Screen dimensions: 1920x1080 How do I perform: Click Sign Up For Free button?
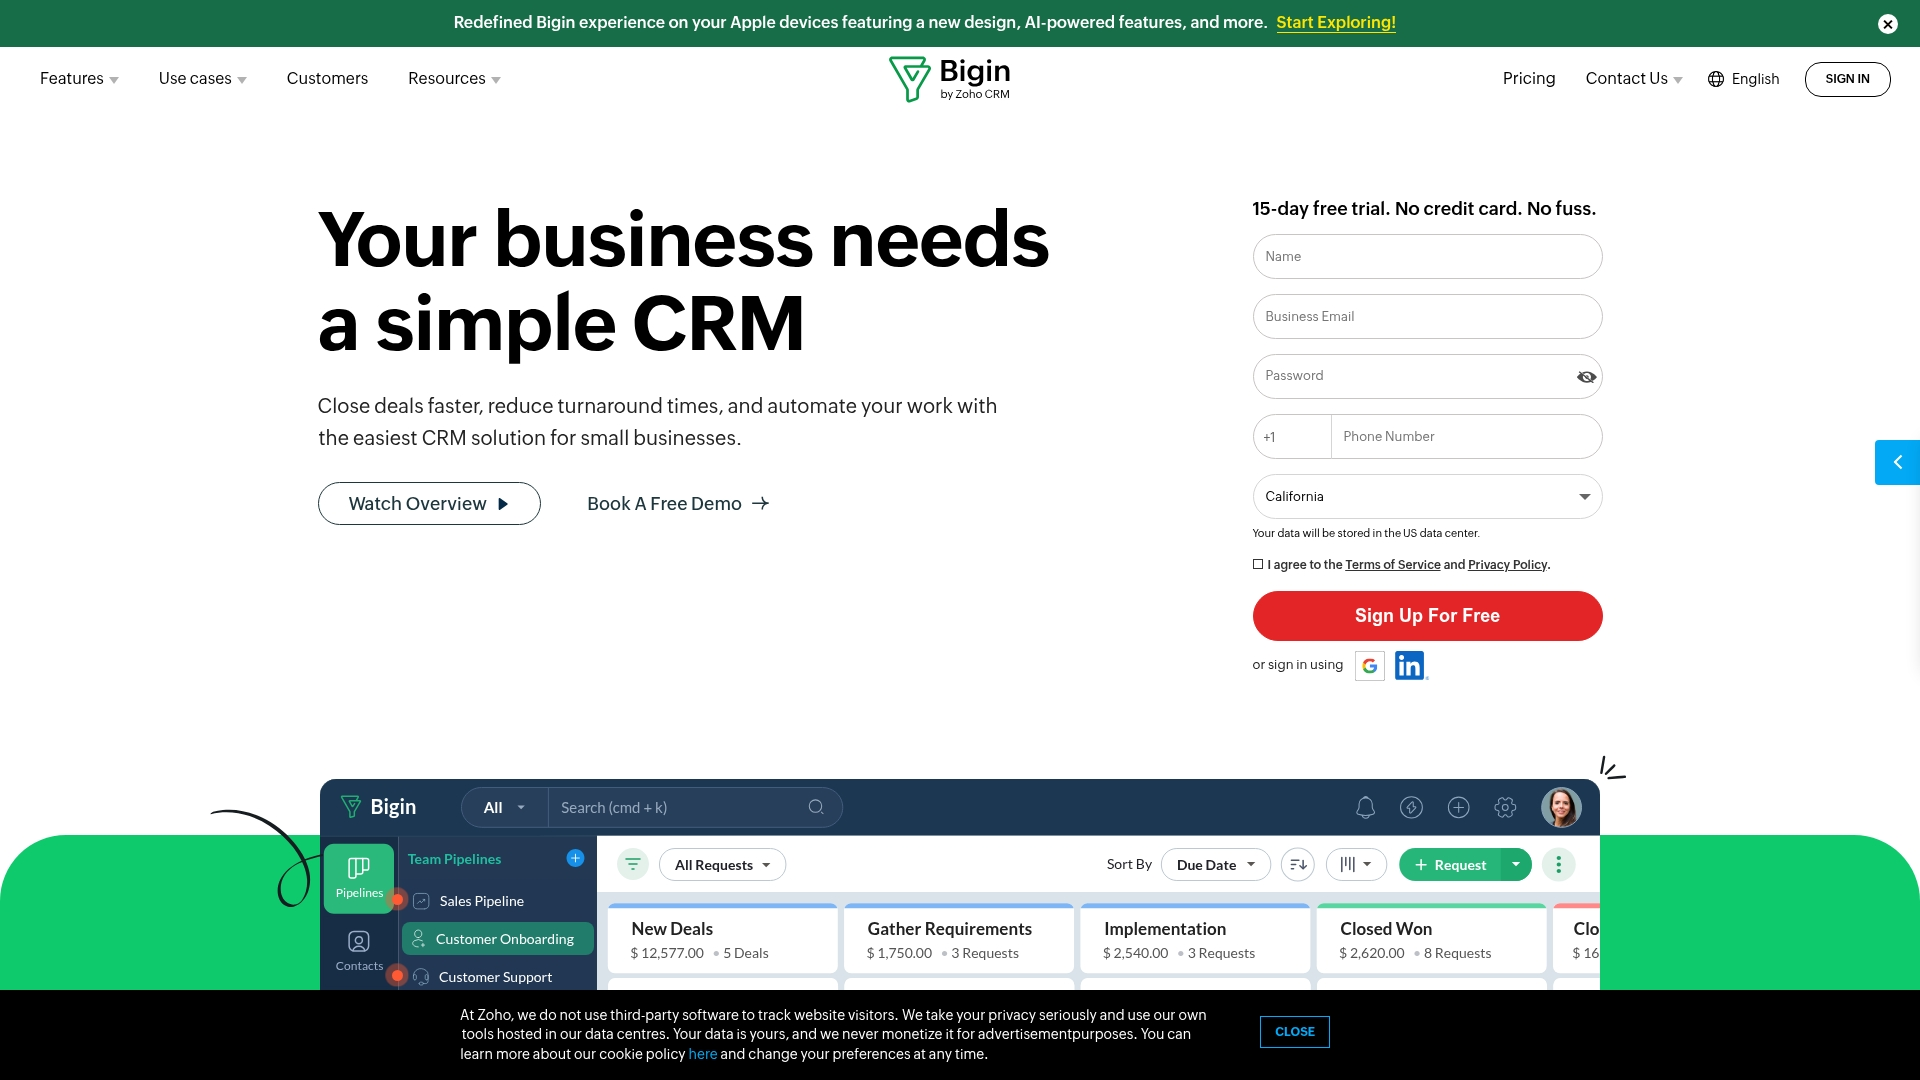1427,616
